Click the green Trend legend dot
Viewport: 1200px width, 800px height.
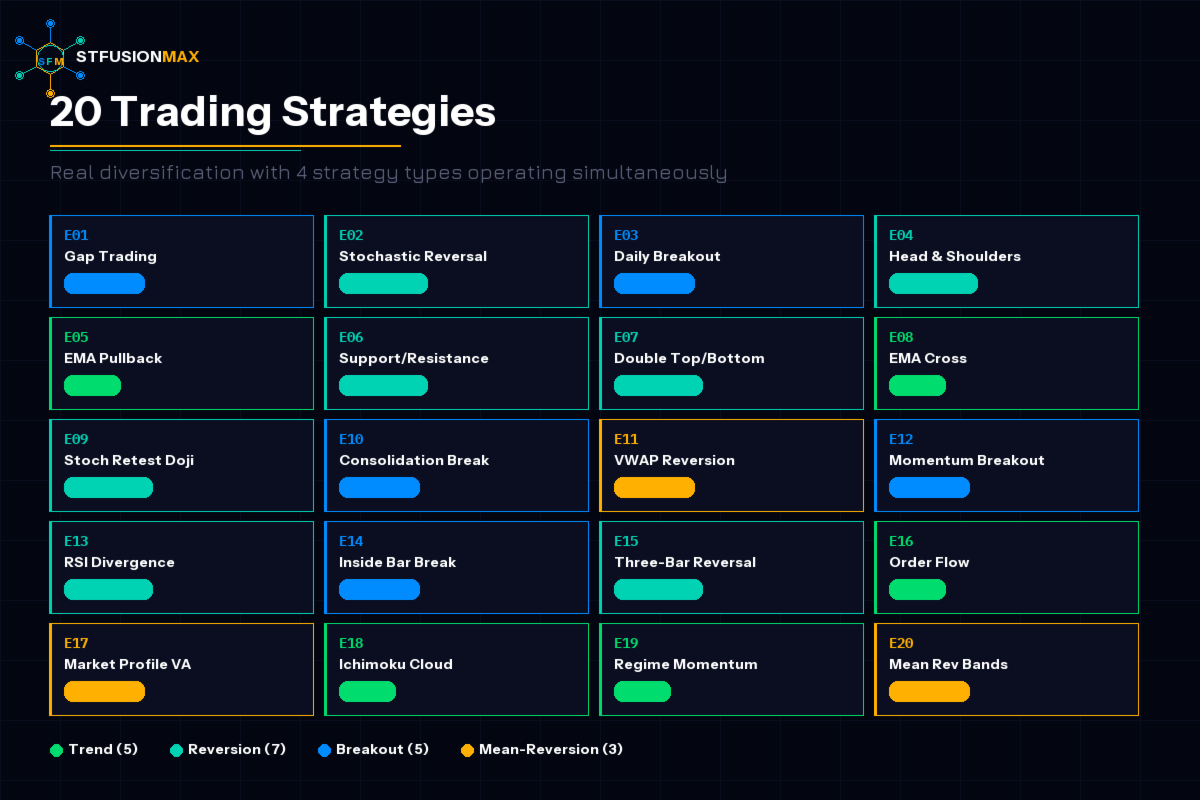point(56,750)
